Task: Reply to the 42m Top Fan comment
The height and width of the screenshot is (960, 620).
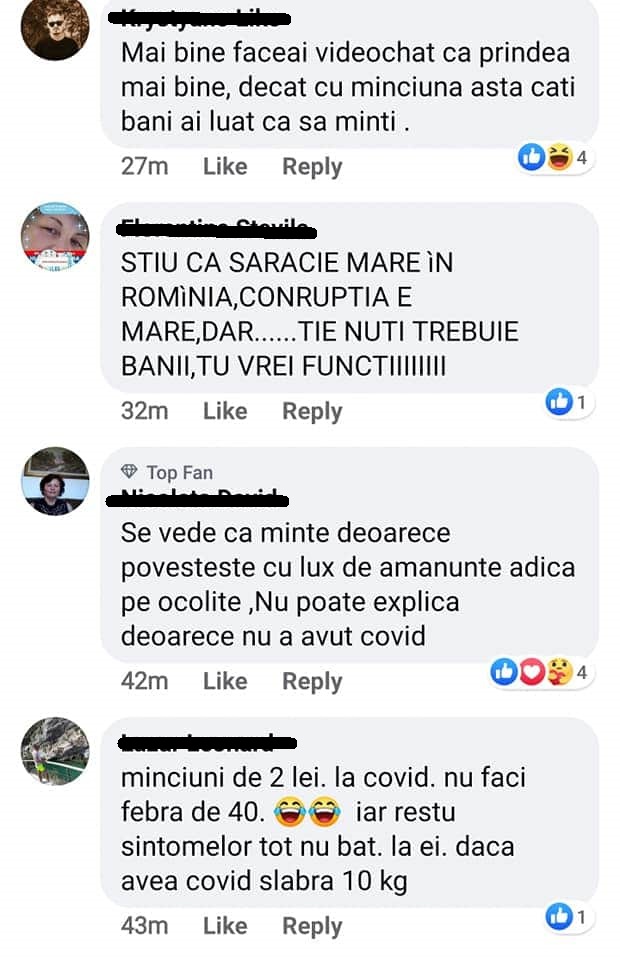Action: [x=312, y=682]
